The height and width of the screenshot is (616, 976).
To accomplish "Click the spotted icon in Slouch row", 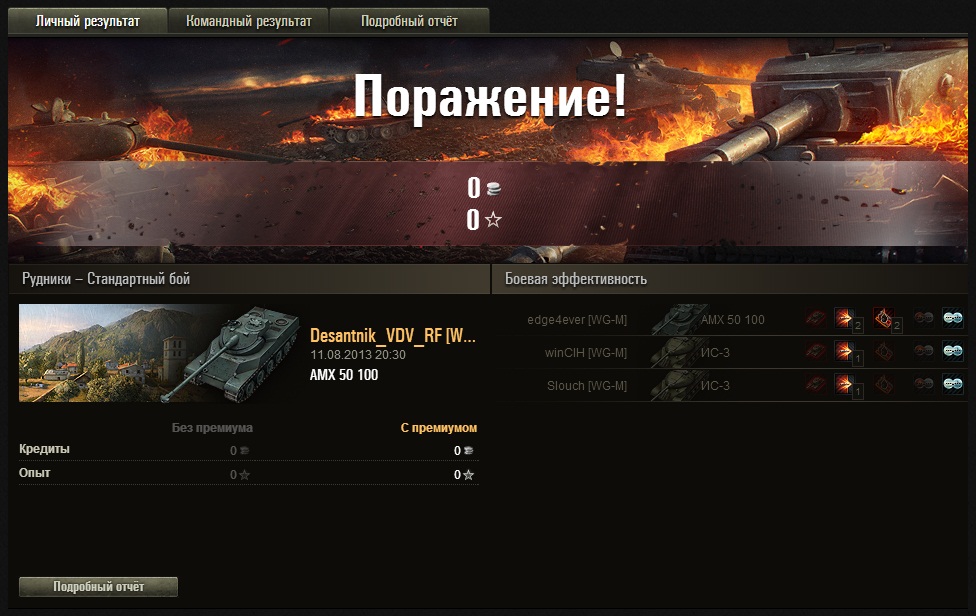I will (952, 385).
